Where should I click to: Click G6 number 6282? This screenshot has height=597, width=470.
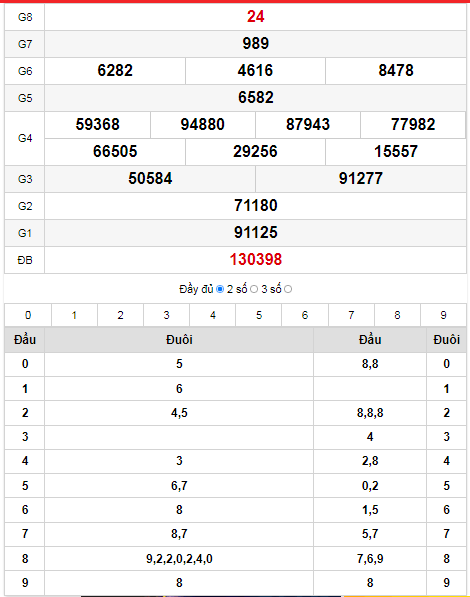click(115, 70)
